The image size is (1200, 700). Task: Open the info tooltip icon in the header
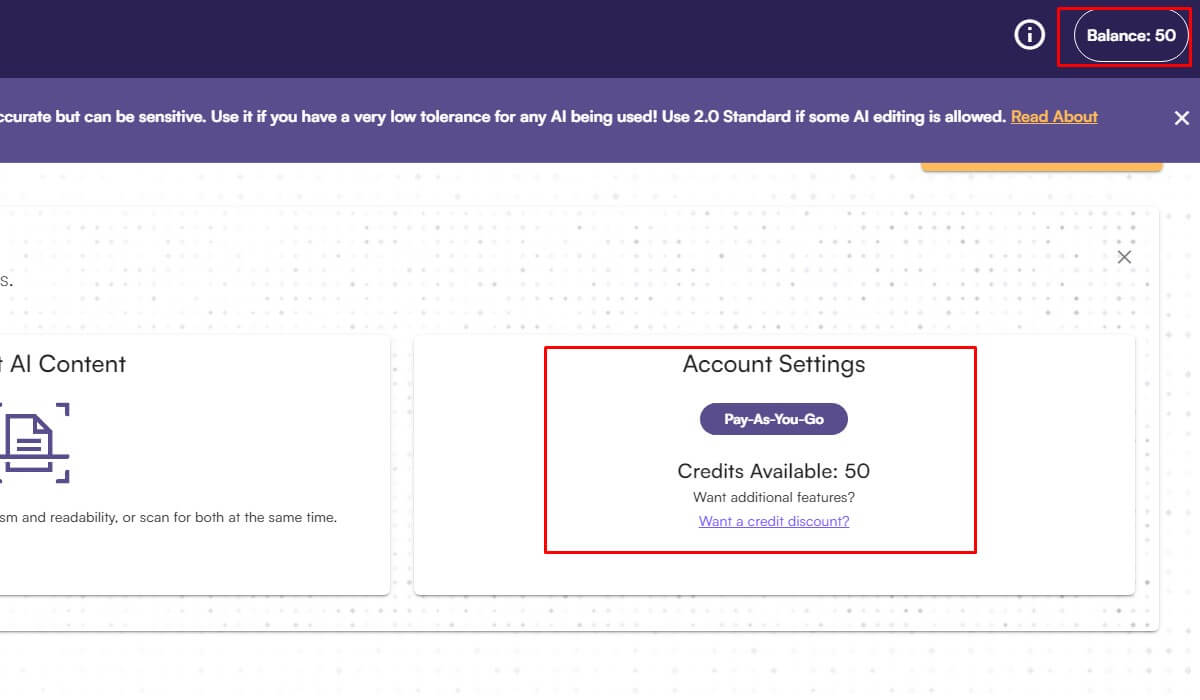[x=1028, y=34]
